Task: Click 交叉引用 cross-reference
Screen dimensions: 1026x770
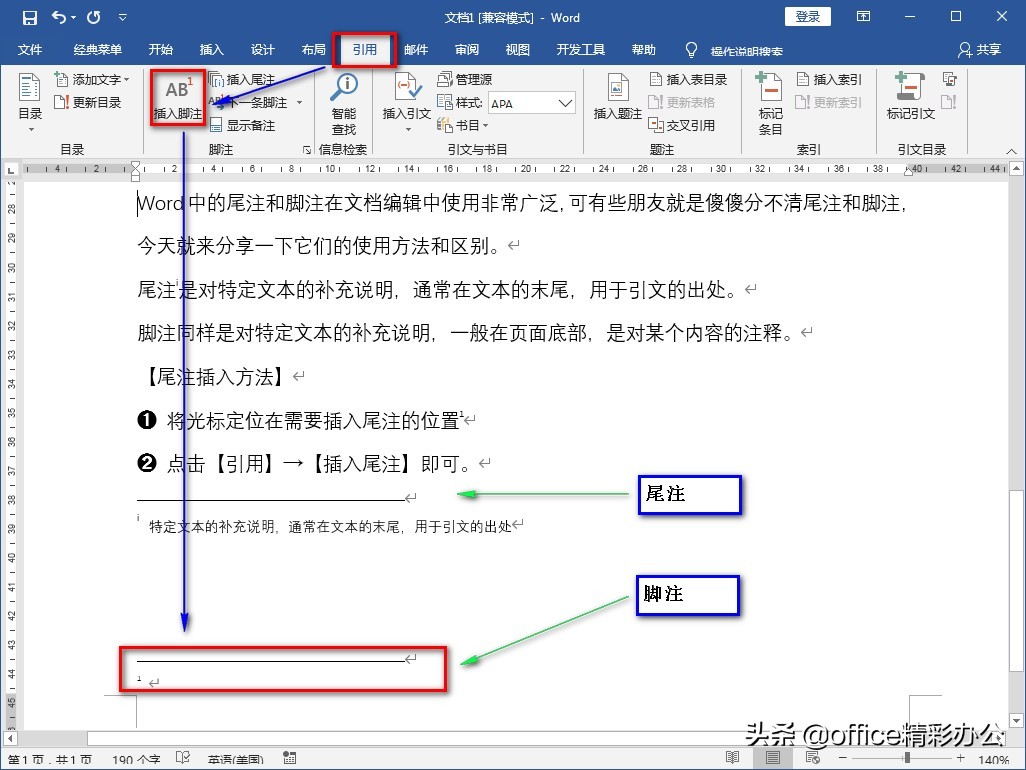Action: pos(682,126)
